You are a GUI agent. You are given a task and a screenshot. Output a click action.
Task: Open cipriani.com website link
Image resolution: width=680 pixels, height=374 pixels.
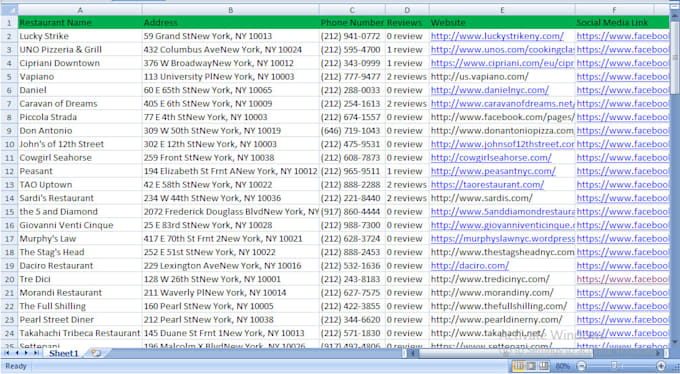pyautogui.click(x=502, y=63)
